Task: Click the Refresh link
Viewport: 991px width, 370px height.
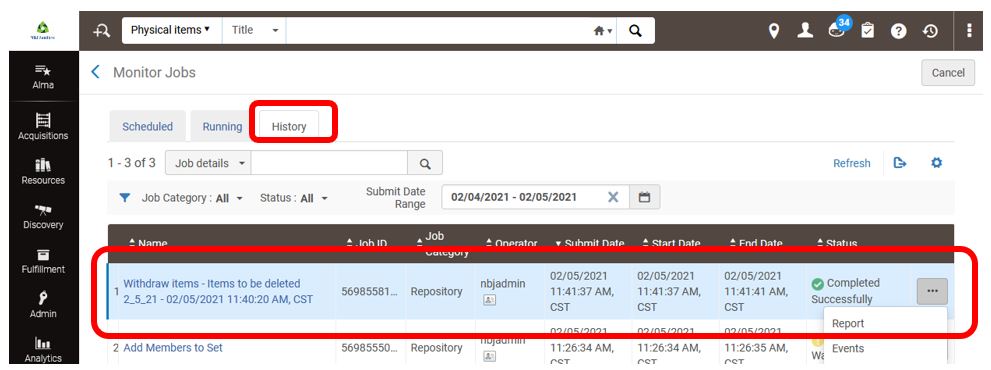Action: coord(851,163)
